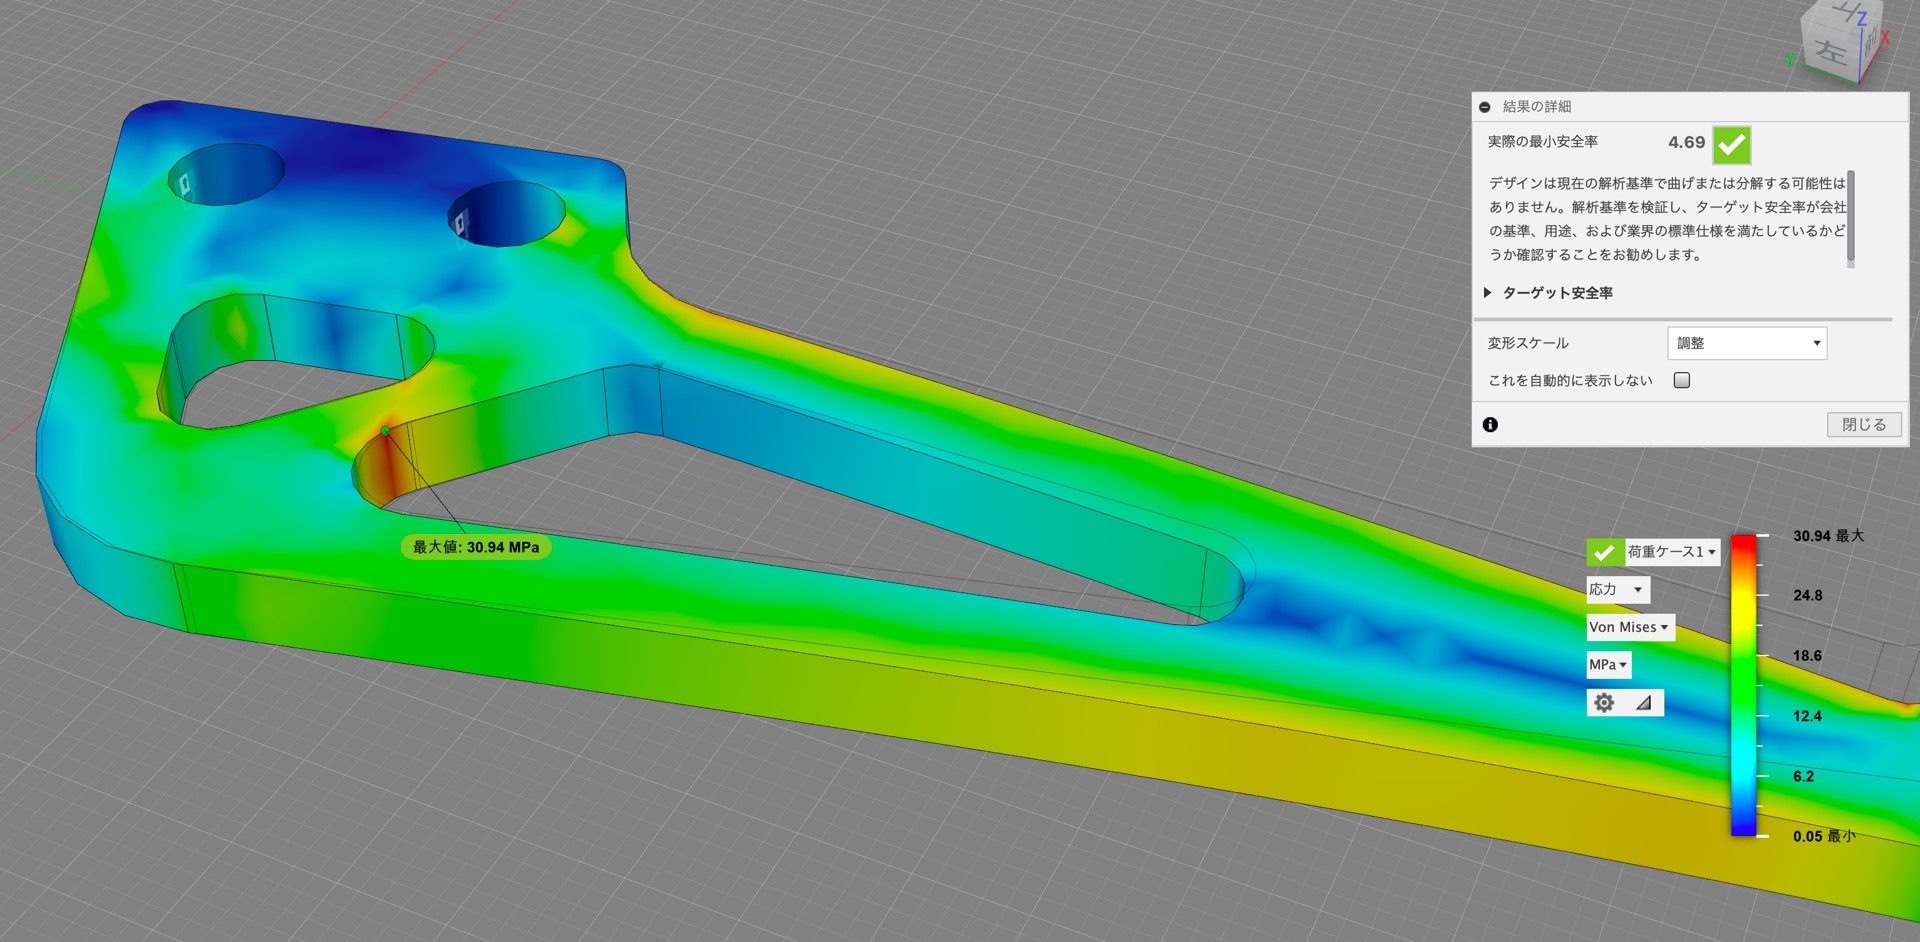Click the 最大値: 30.94 MPa label
Image resolution: width=1920 pixels, height=942 pixels.
[x=476, y=547]
